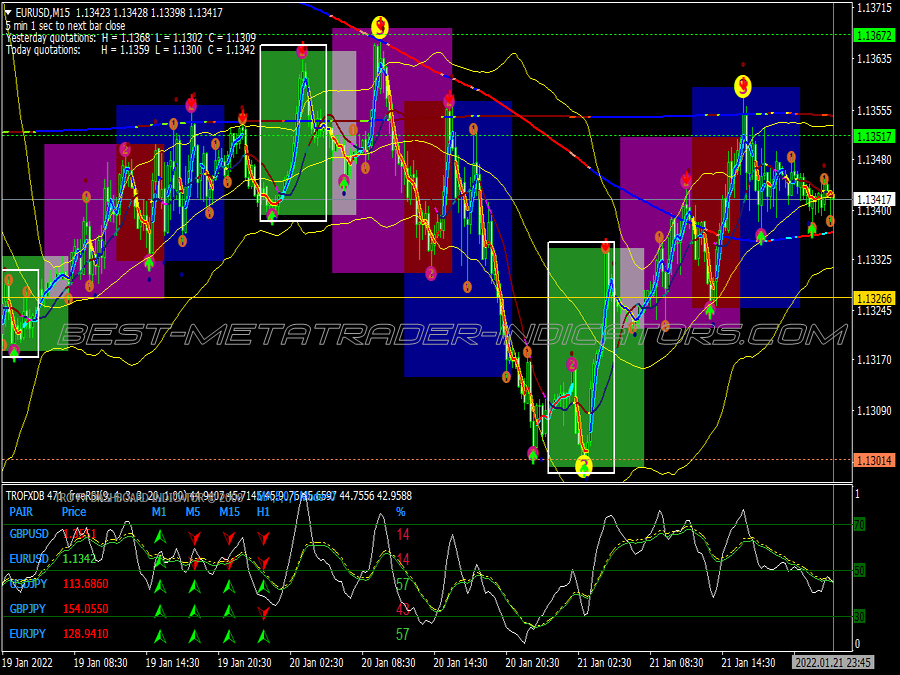This screenshot has height=675, width=900.
Task: Click the triangle arrow beside EURUSD,M15 title
Action: click(x=8, y=12)
